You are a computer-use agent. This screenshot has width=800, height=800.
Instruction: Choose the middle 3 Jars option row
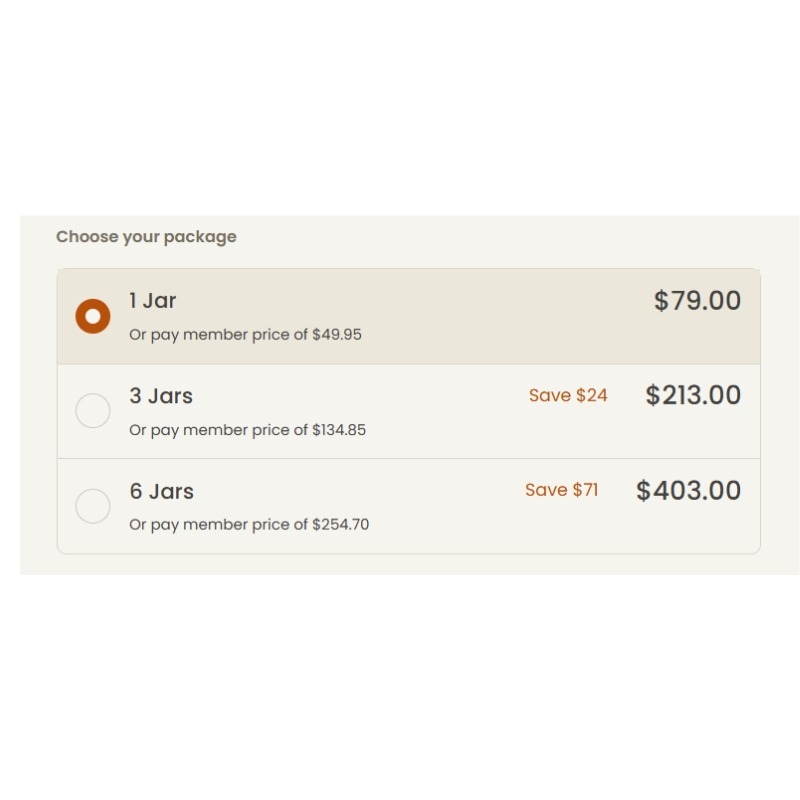[400, 412]
